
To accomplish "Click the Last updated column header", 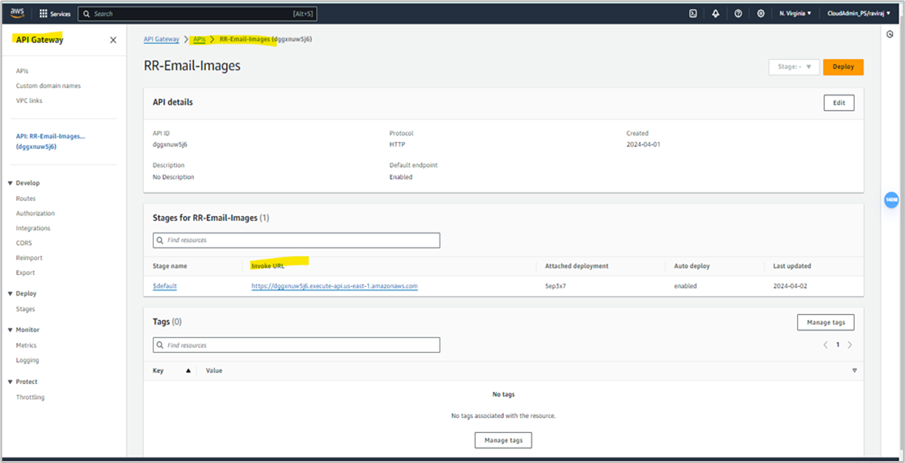I will pos(792,266).
